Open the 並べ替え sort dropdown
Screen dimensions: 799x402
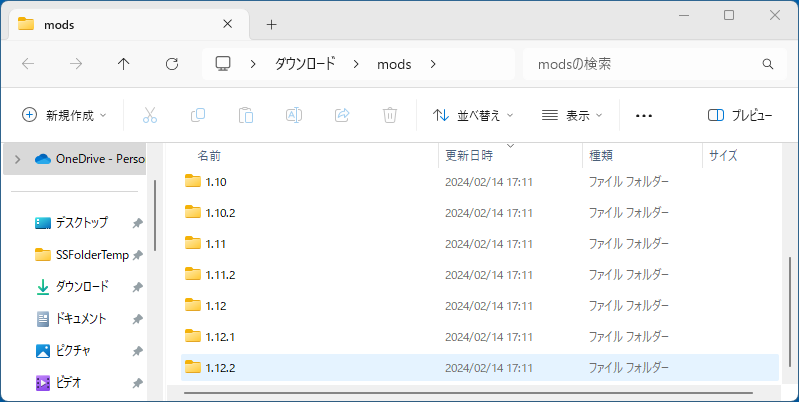point(473,115)
